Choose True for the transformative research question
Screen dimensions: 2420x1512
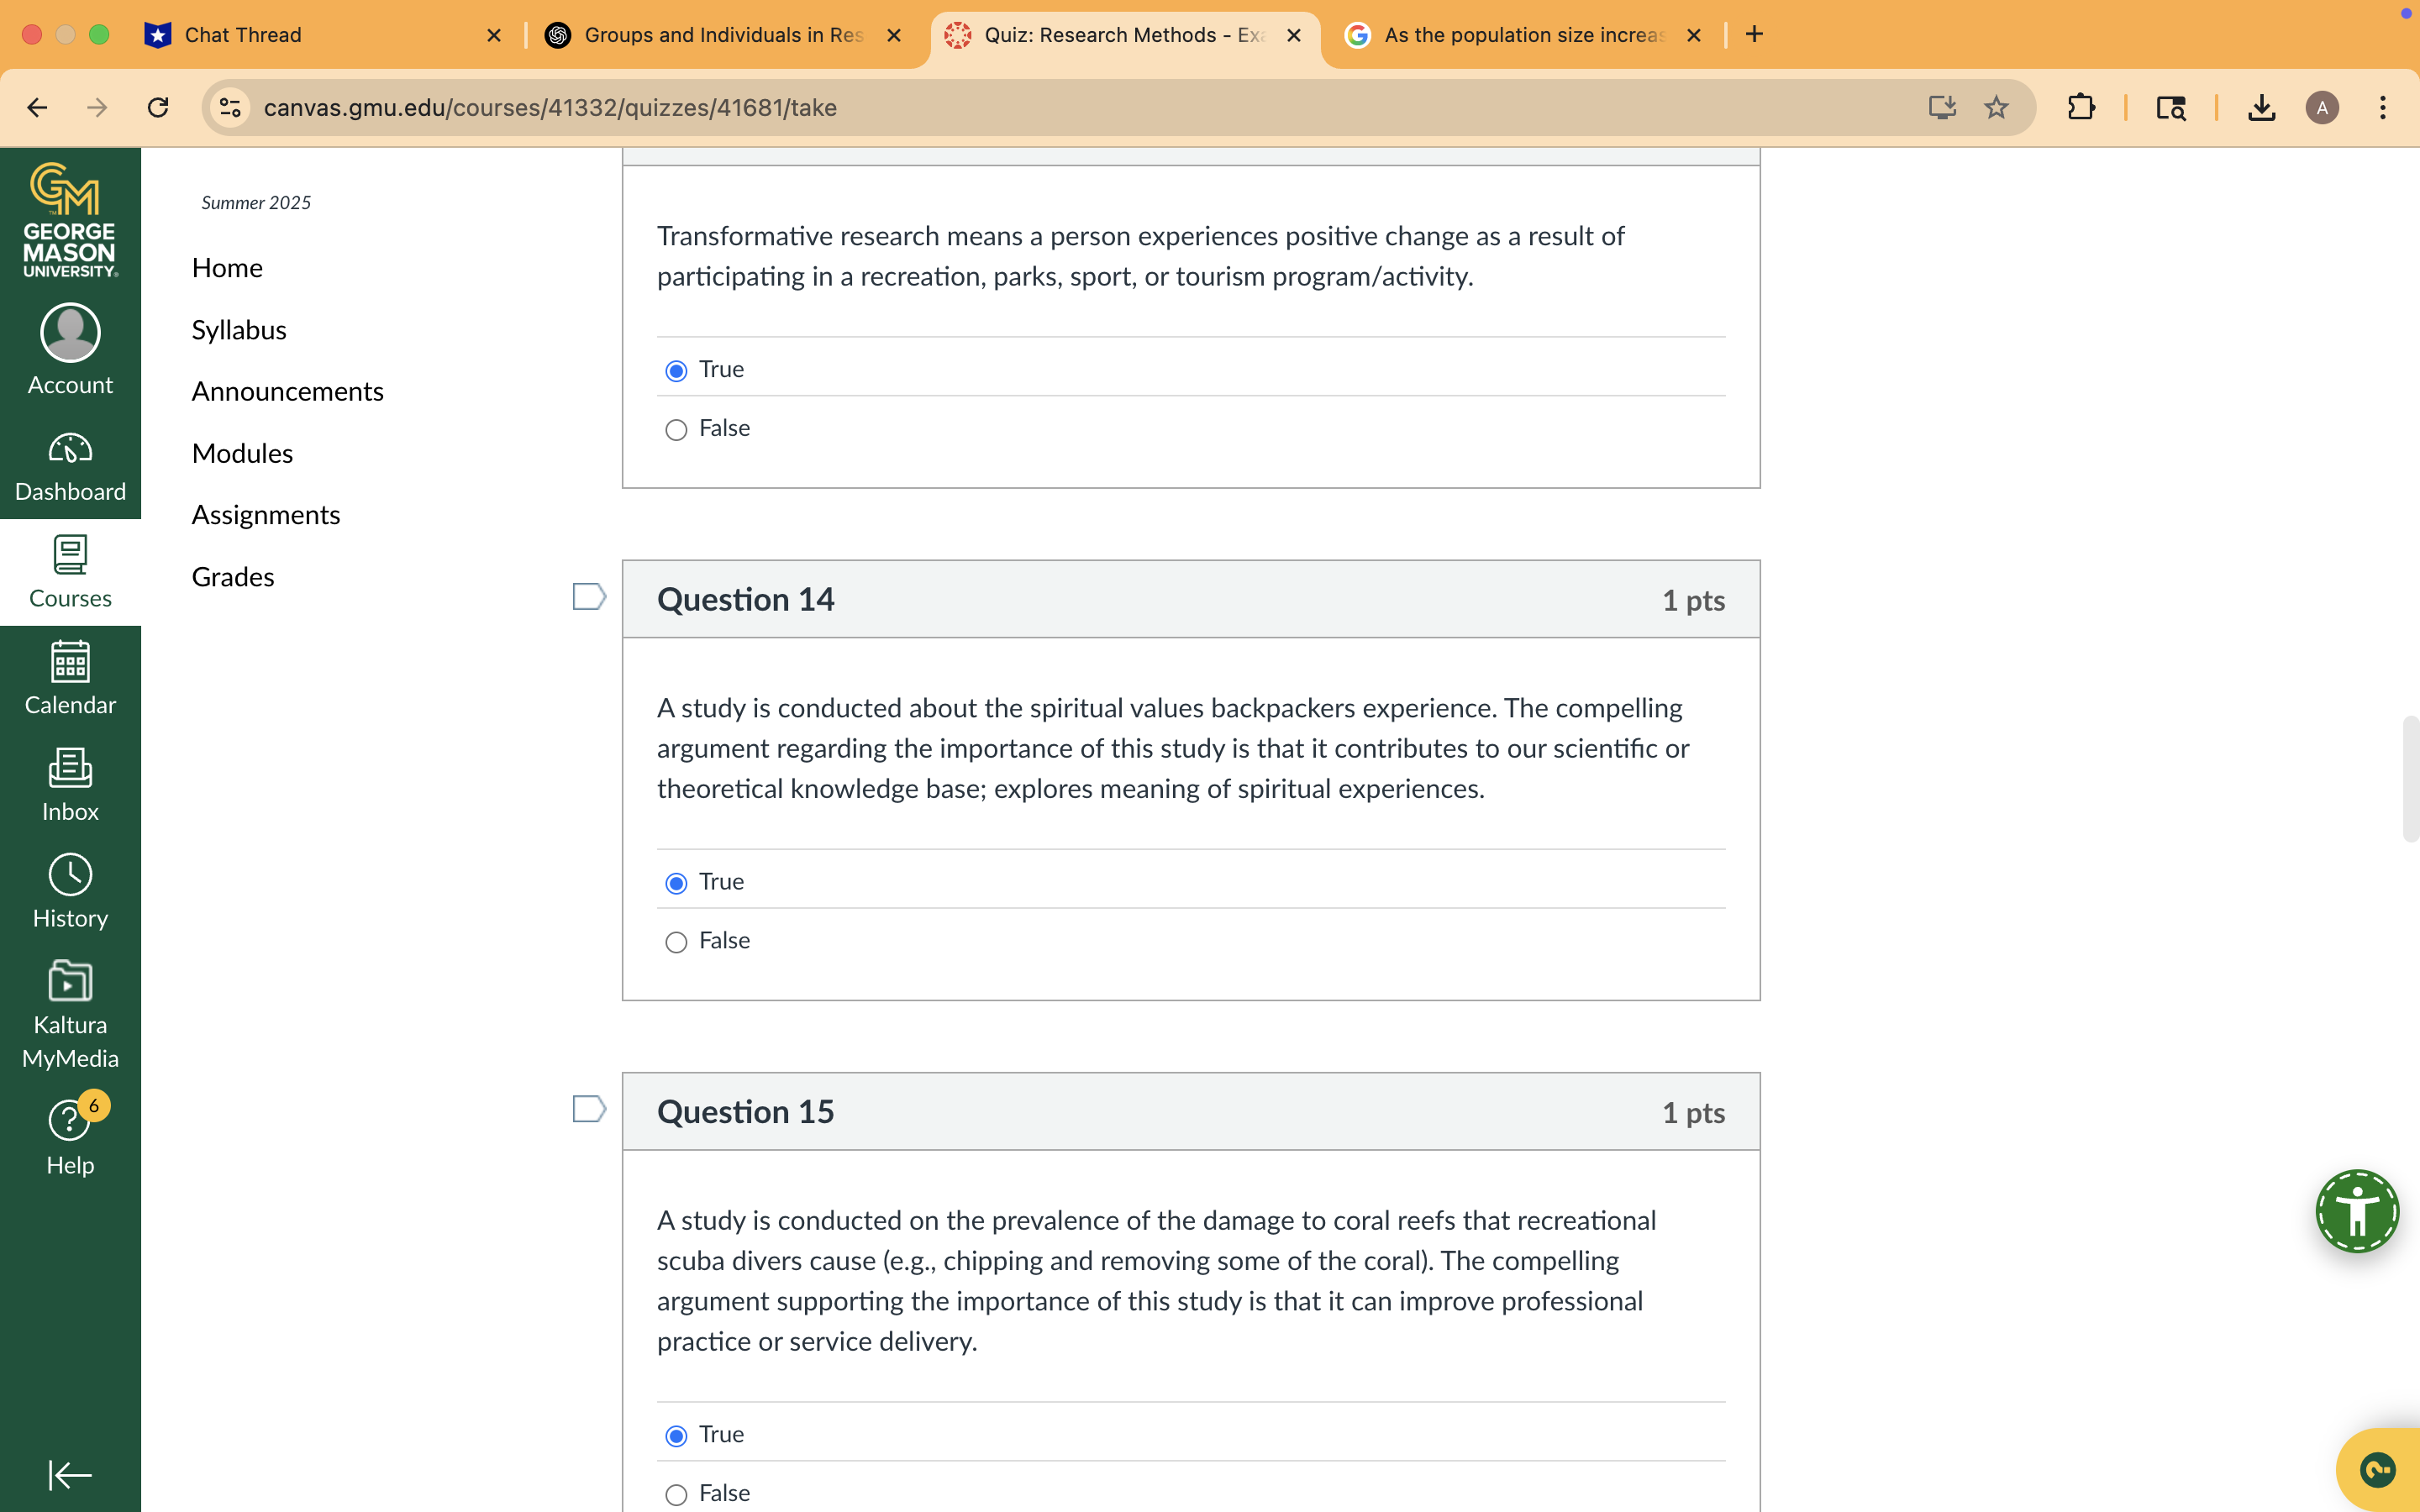pos(676,370)
